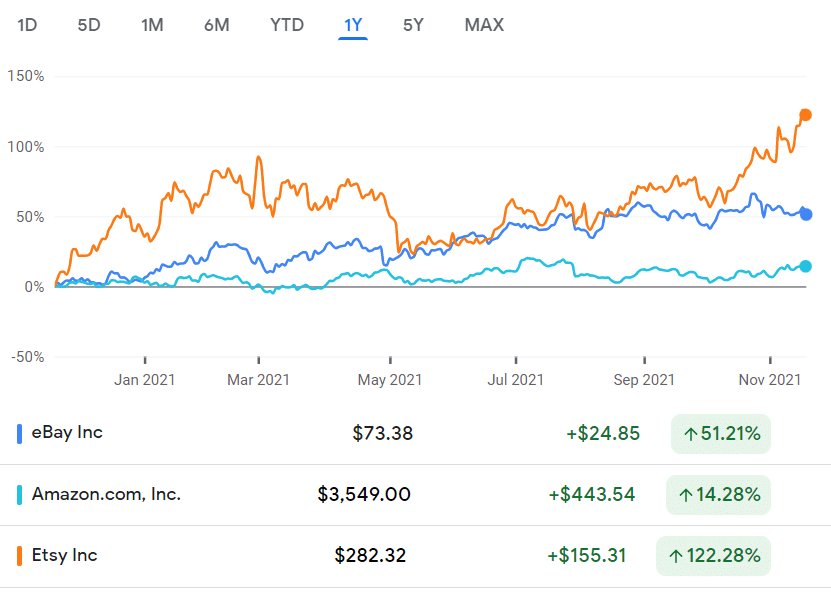Screen dimensions: 831x597
Task: Click the Sep 2021 x-axis label
Action: [644, 380]
